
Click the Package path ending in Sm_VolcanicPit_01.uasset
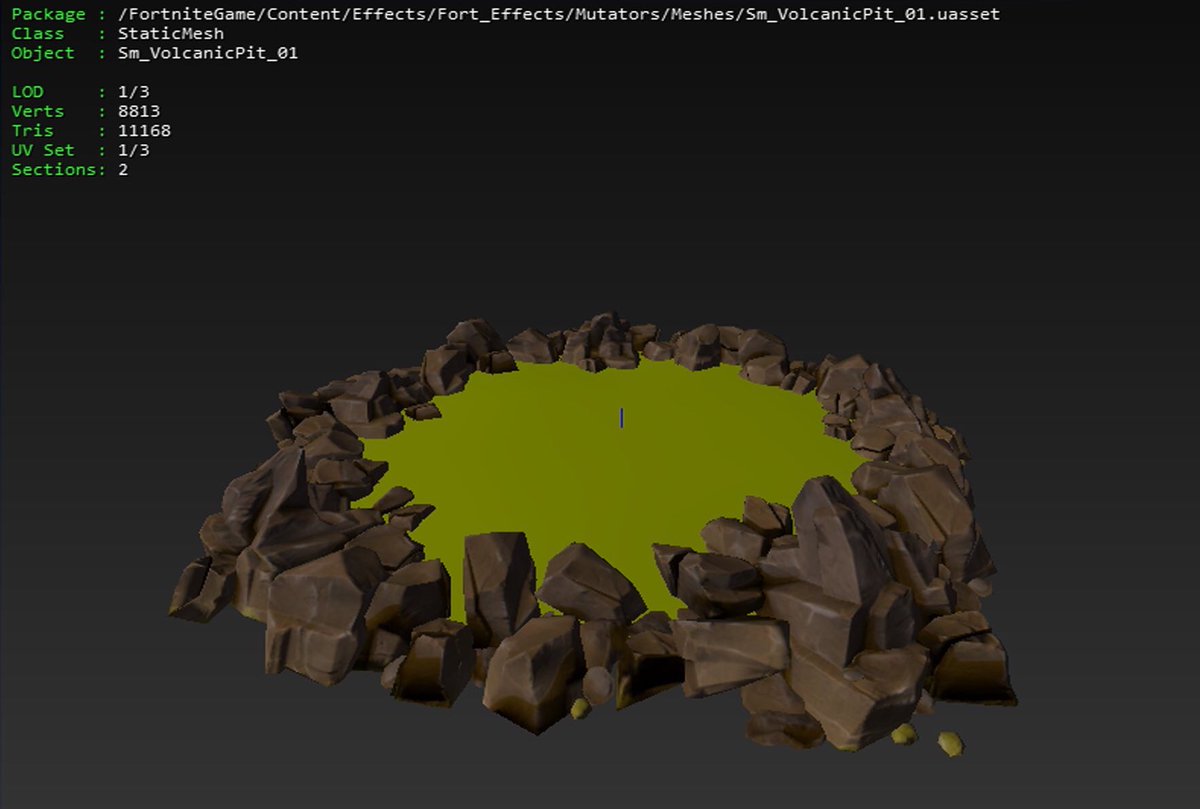pyautogui.click(x=559, y=15)
